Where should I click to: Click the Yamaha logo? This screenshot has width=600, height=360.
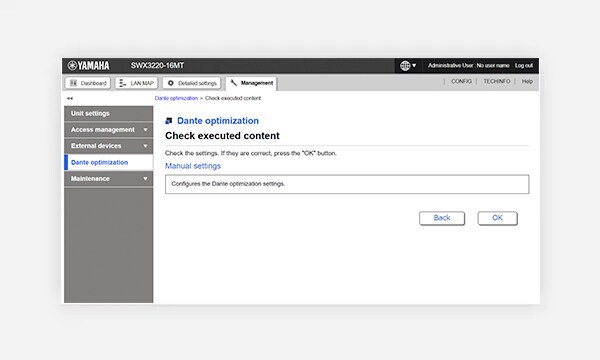[88, 65]
